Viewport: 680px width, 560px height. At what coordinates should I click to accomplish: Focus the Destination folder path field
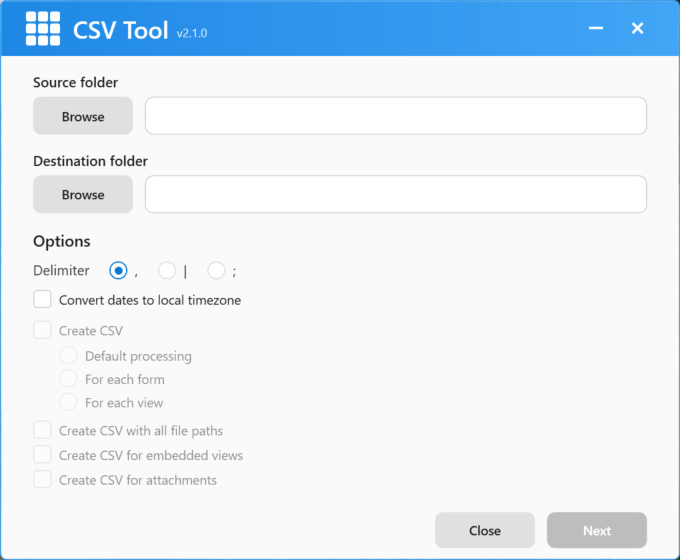point(395,194)
